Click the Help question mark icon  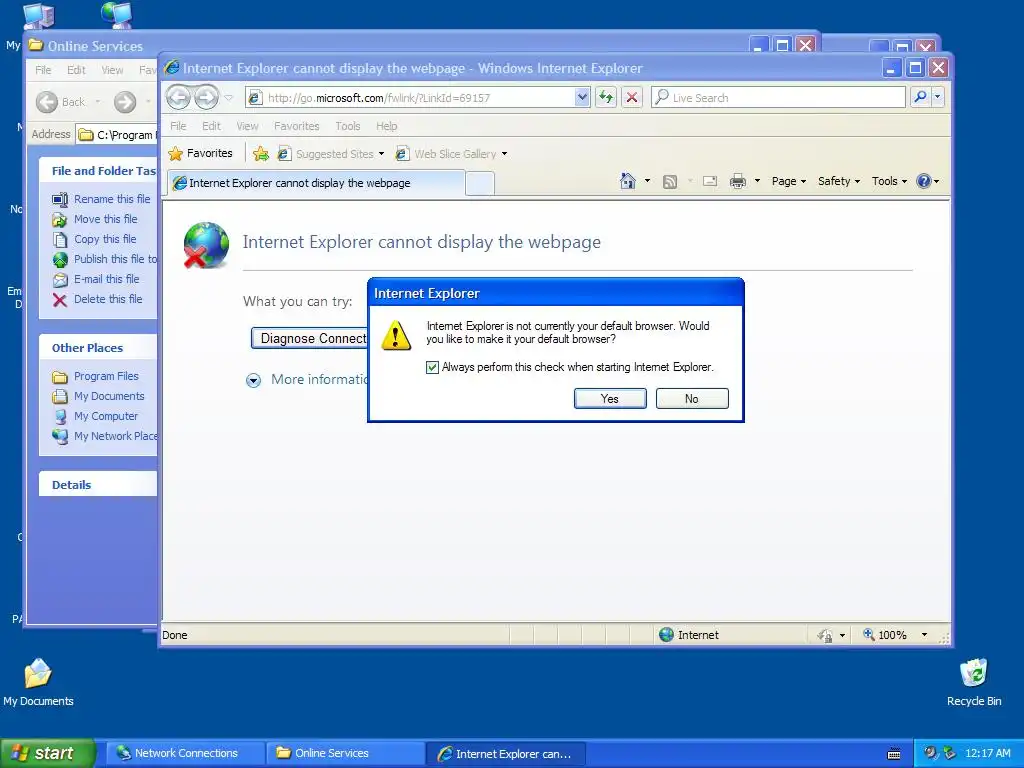pos(924,181)
